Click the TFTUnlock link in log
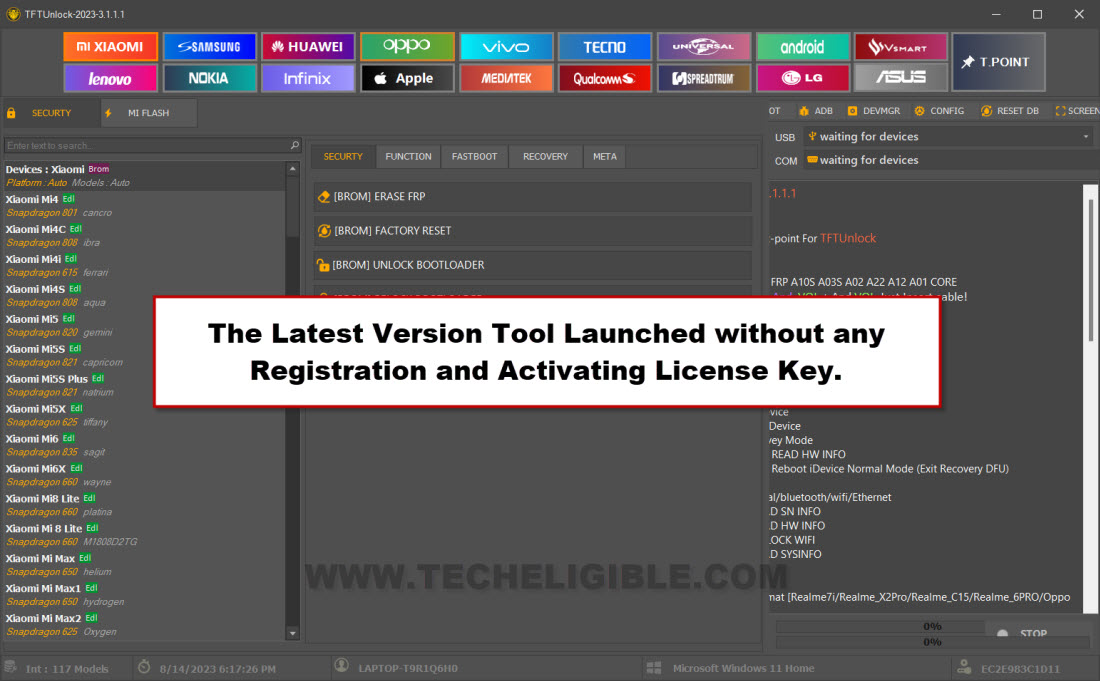Viewport: 1100px width, 681px height. tap(848, 238)
